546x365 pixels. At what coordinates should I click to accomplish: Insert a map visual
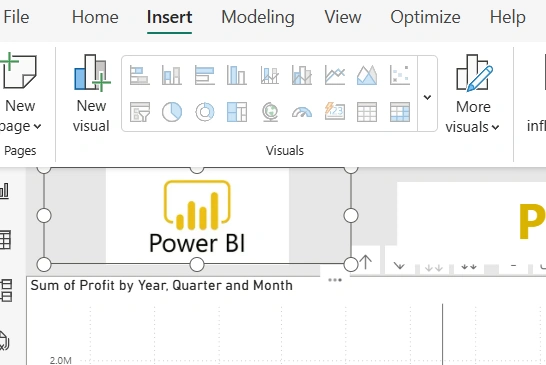(270, 112)
